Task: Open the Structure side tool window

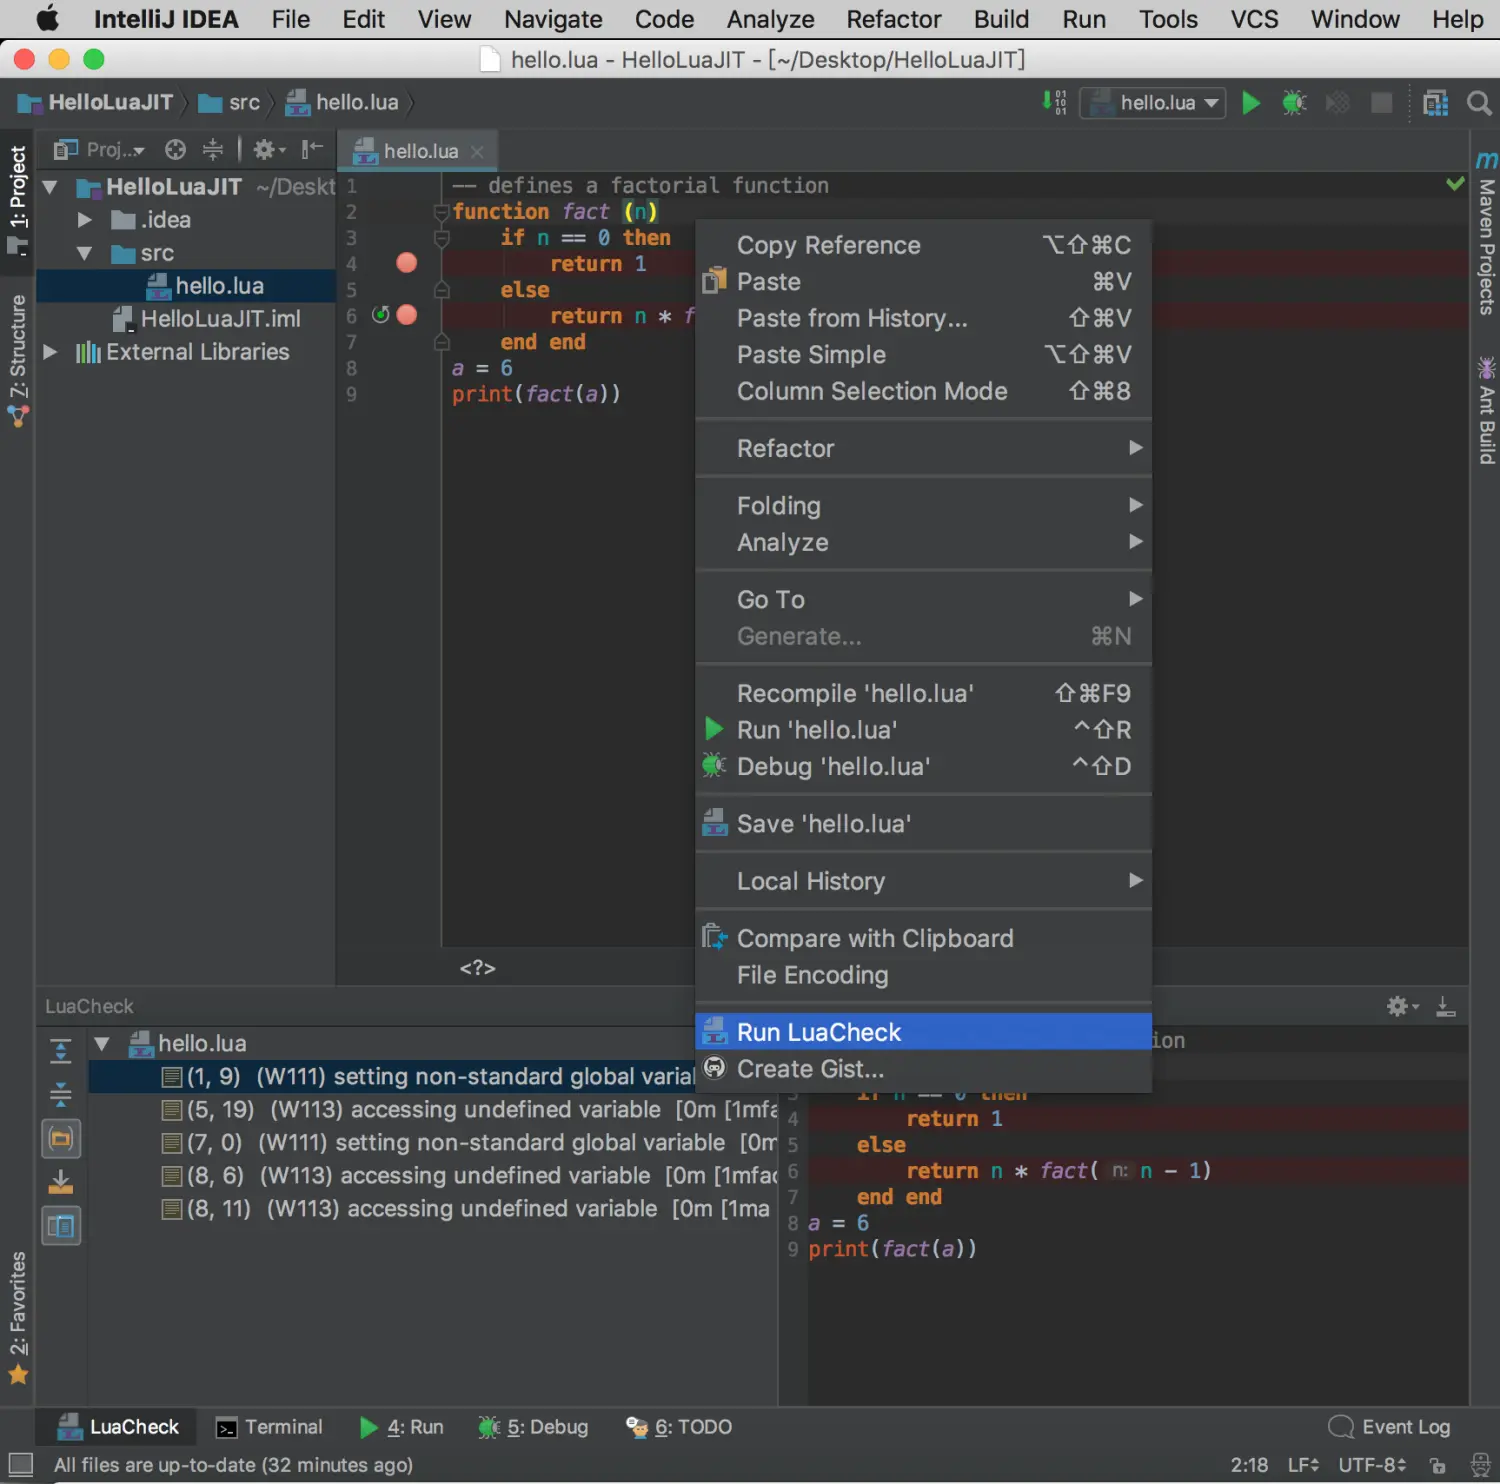Action: pyautogui.click(x=18, y=360)
